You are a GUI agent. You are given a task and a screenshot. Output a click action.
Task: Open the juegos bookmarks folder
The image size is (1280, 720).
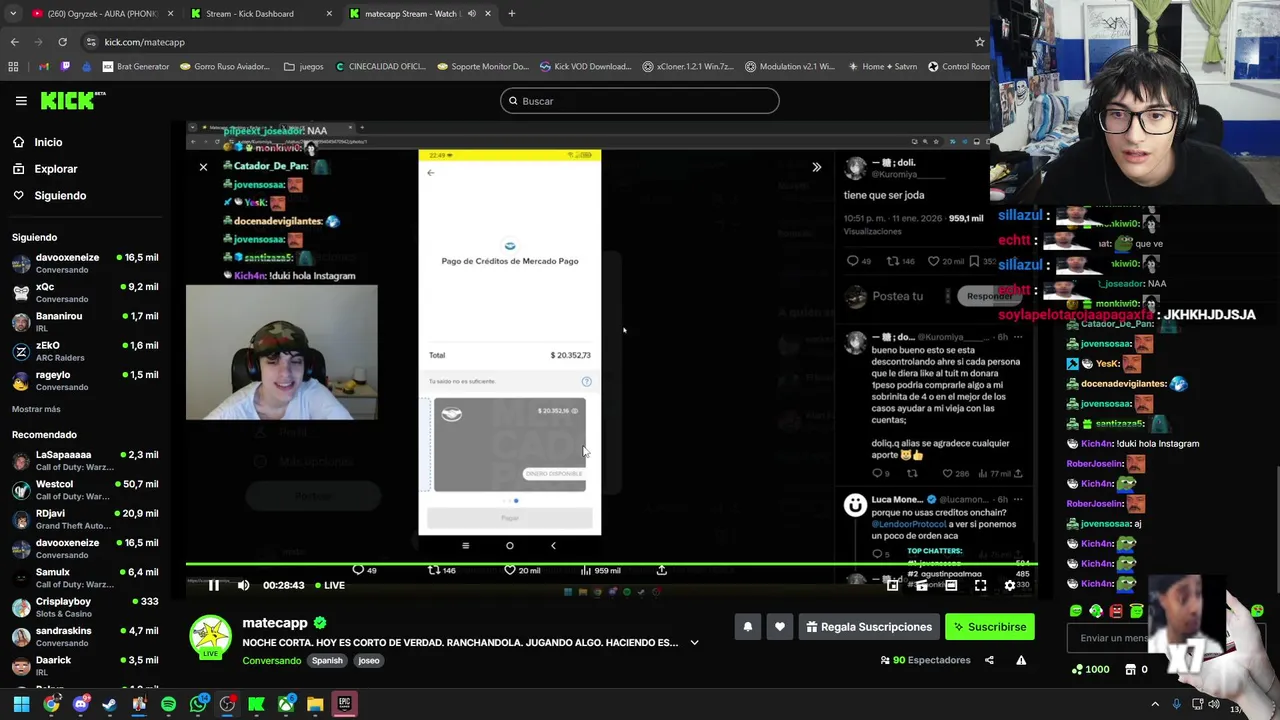tap(304, 67)
